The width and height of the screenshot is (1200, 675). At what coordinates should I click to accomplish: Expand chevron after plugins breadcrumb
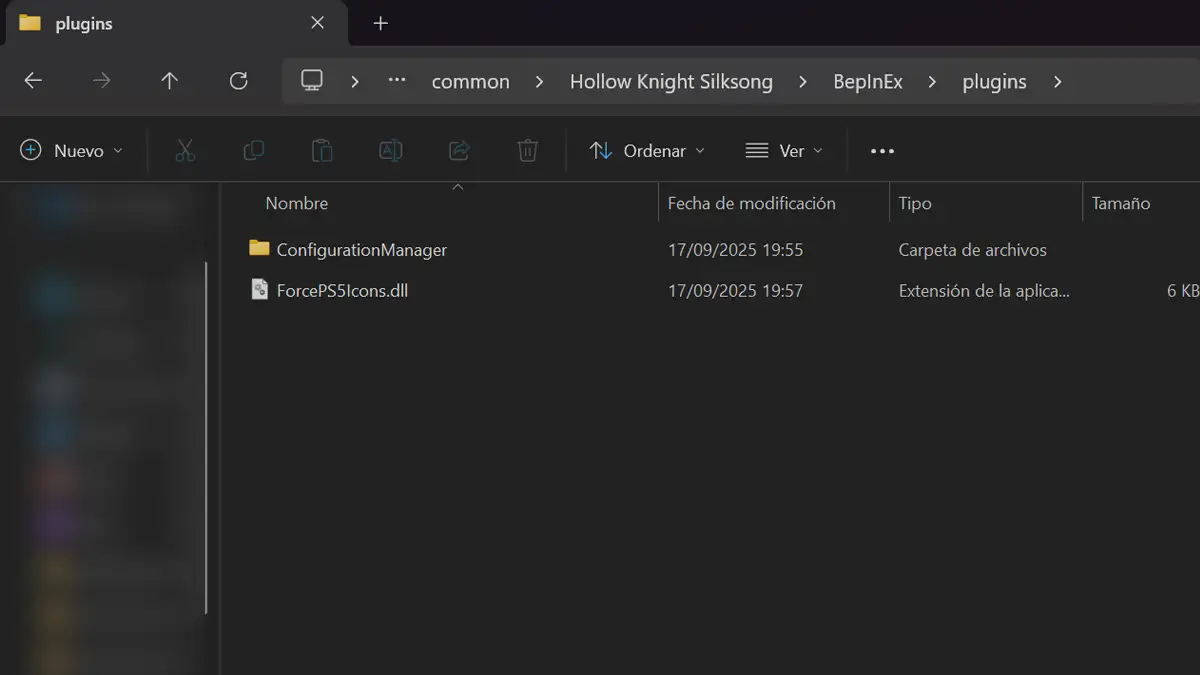tap(1057, 82)
